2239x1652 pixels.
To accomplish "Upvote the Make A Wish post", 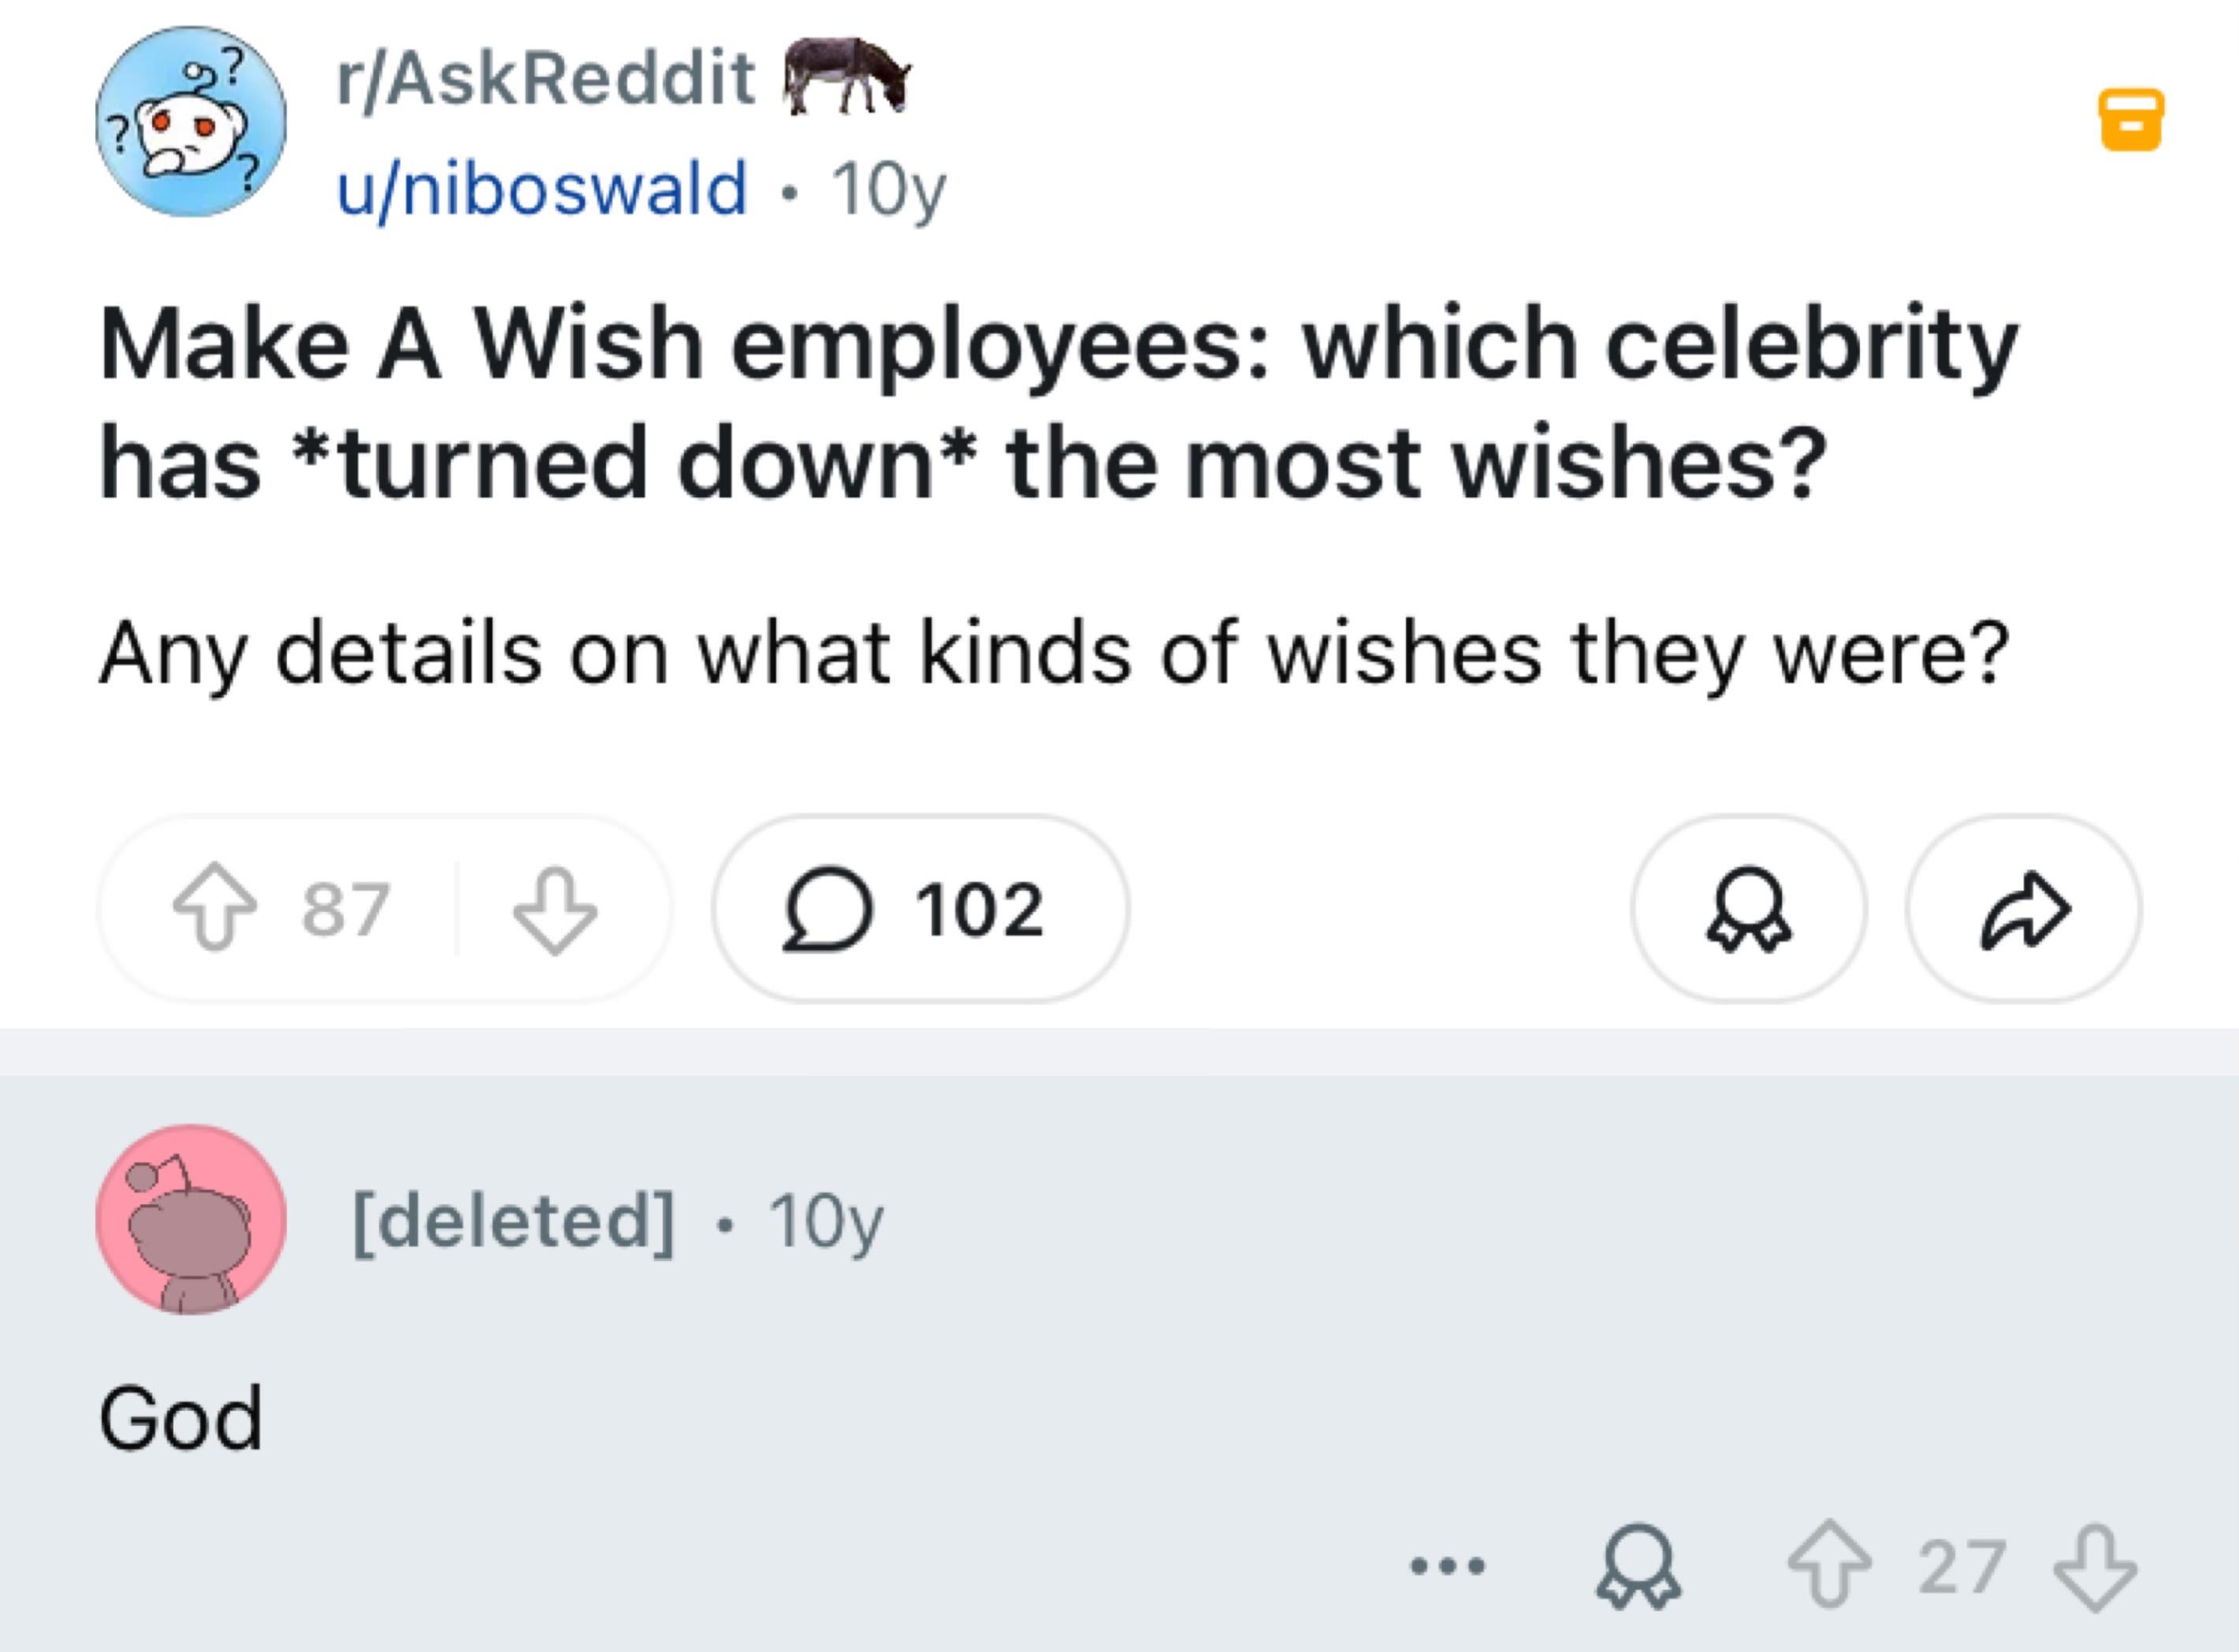I will pyautogui.click(x=215, y=909).
